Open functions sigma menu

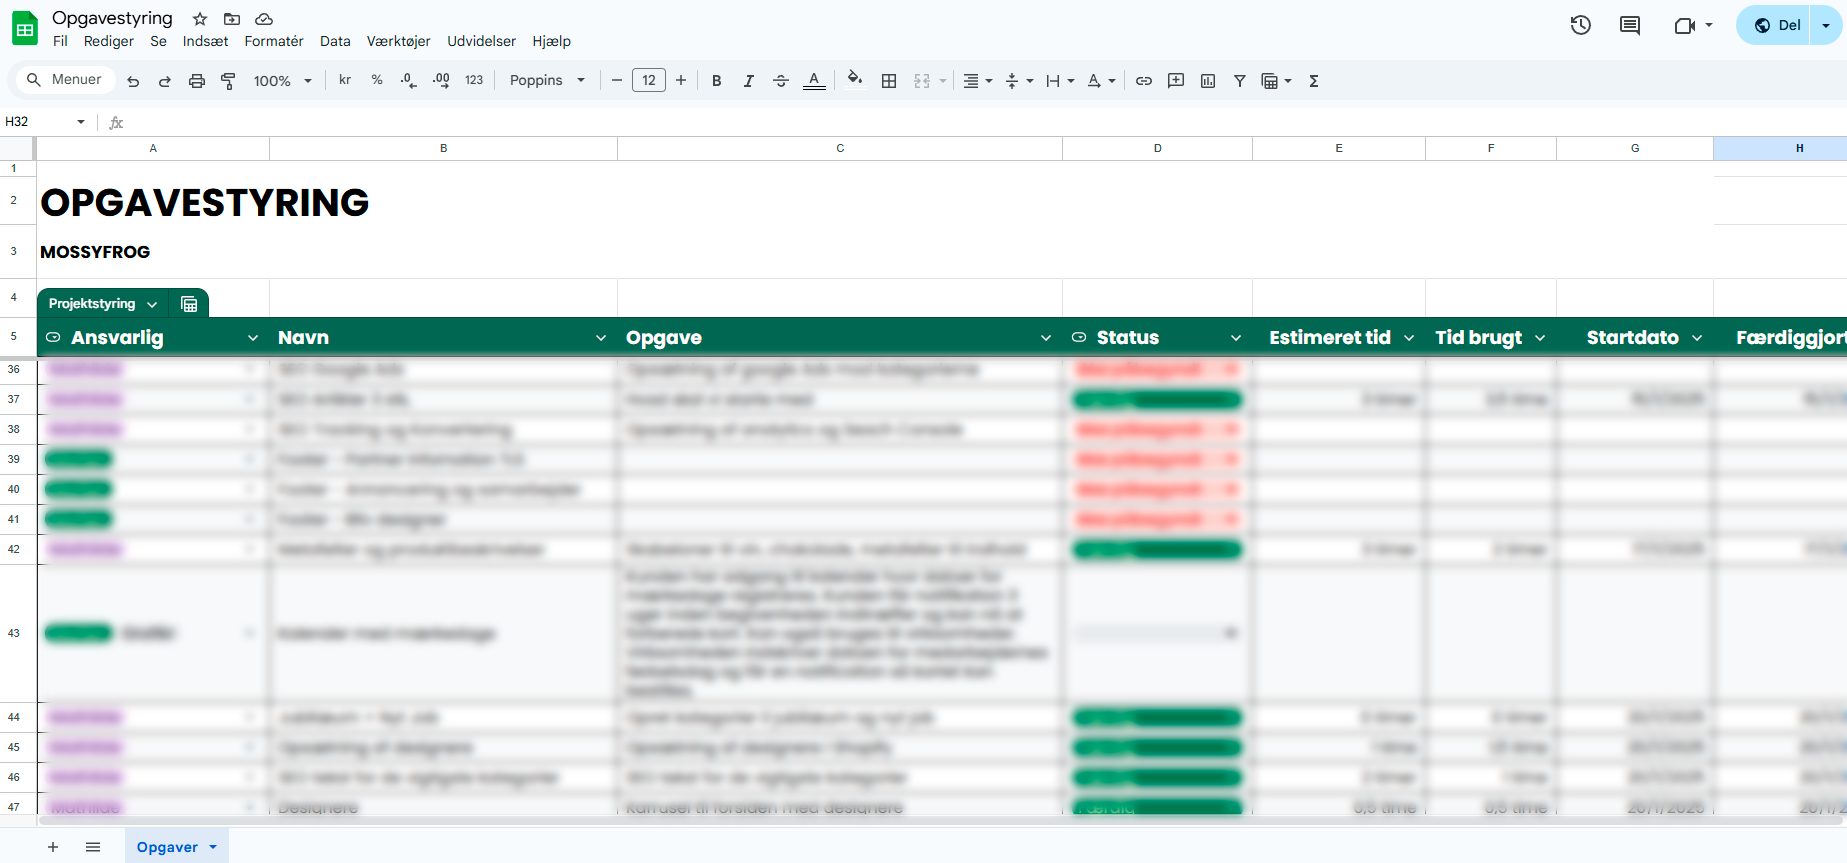[1314, 81]
